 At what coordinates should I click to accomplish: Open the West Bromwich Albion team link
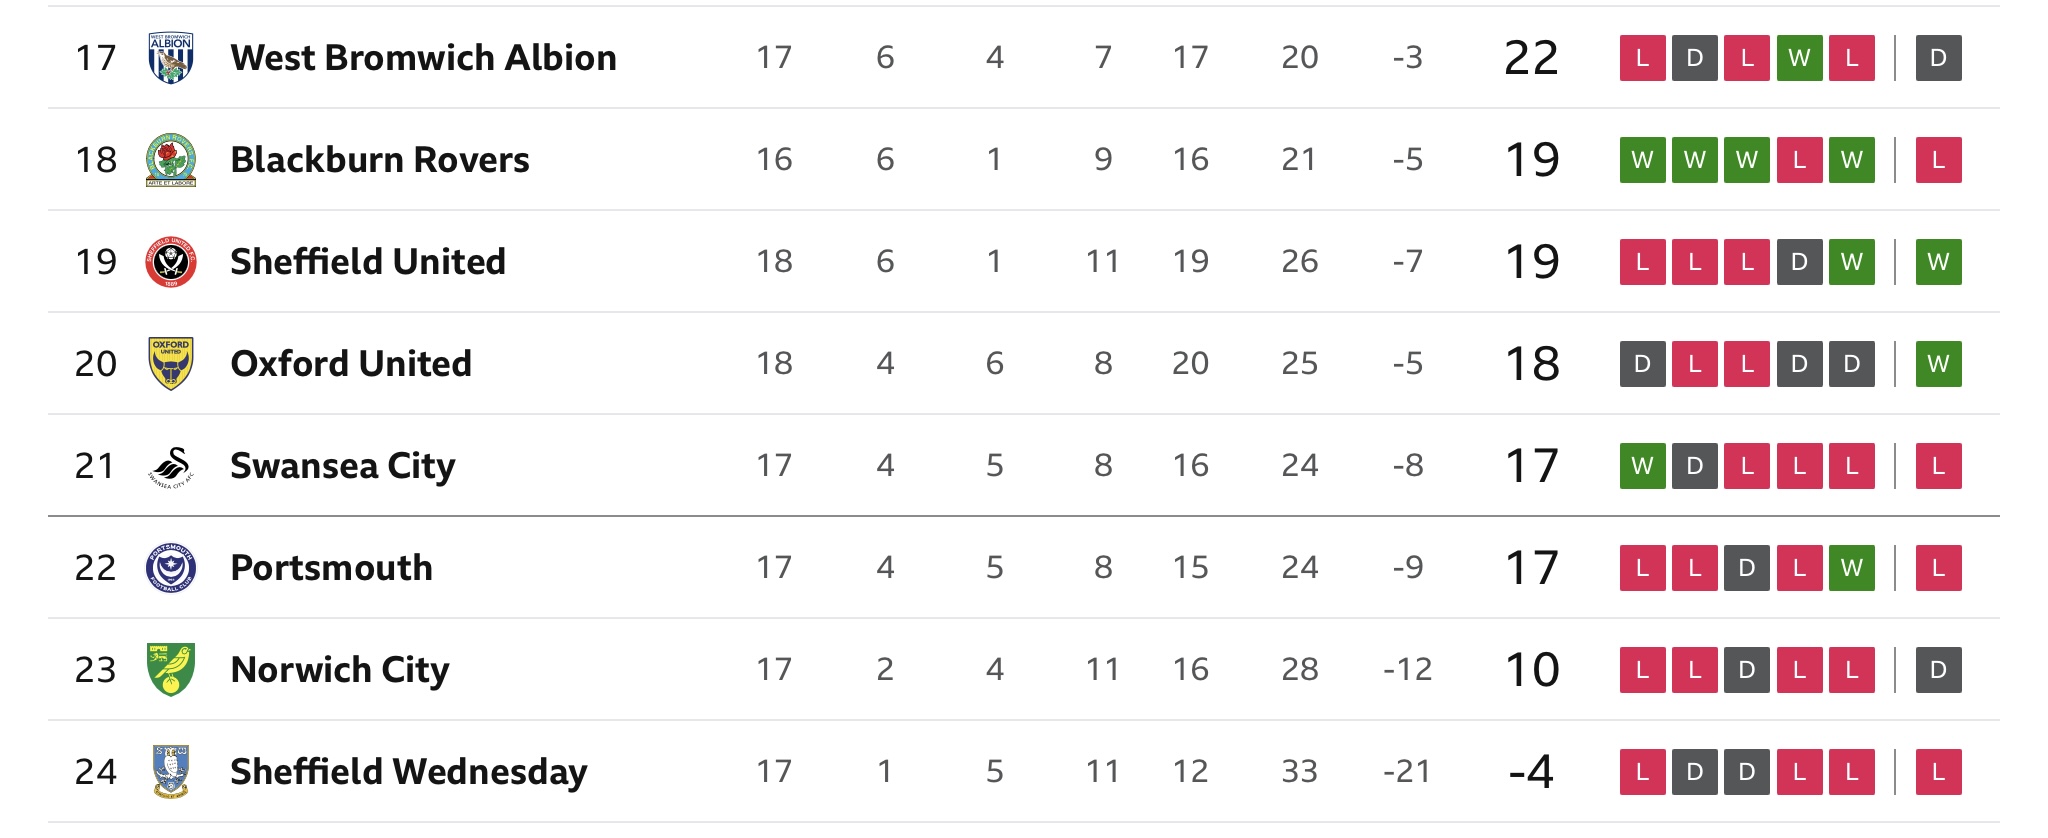coord(423,58)
